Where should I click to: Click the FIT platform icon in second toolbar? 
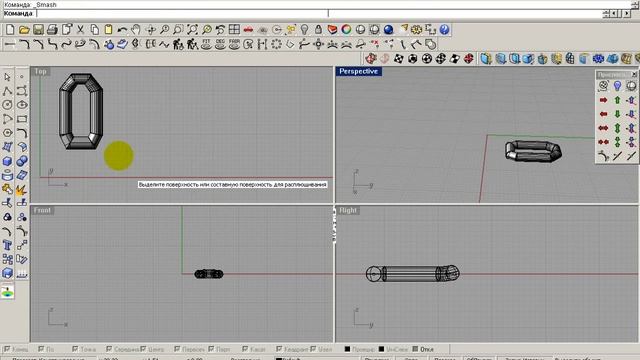206,44
